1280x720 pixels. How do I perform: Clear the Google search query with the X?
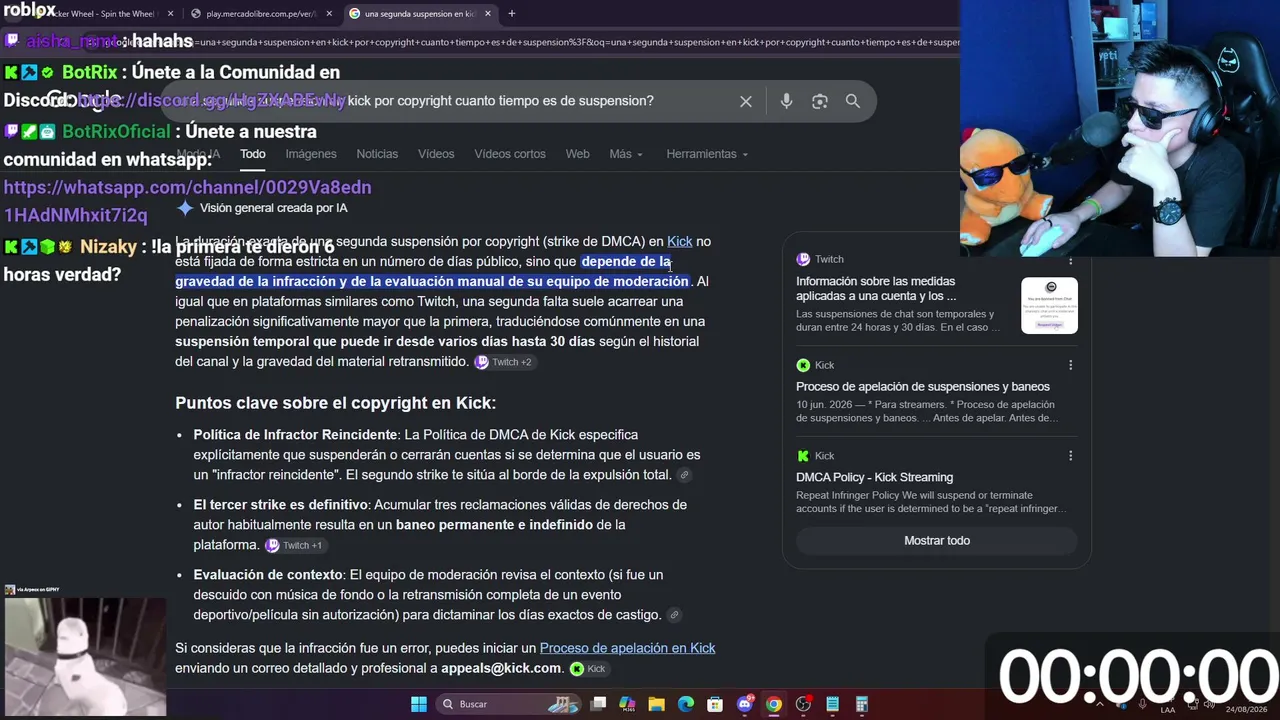click(x=746, y=101)
